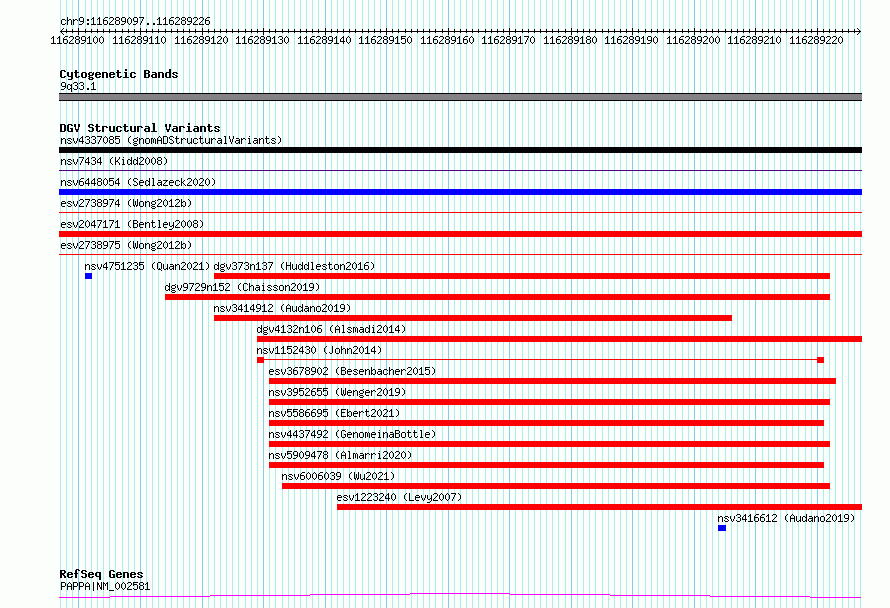Screen dimensions: 890x608
Task: Click the gray 9q33.1 cytogenetic band bar
Action: coord(460,97)
